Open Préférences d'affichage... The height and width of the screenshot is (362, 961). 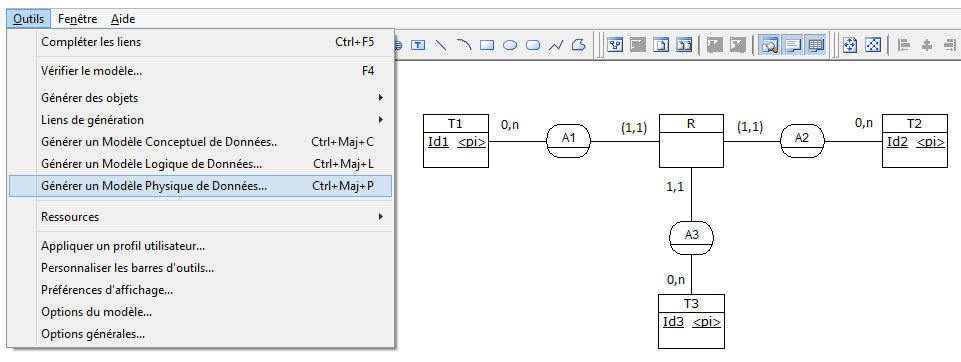[x=200, y=290]
